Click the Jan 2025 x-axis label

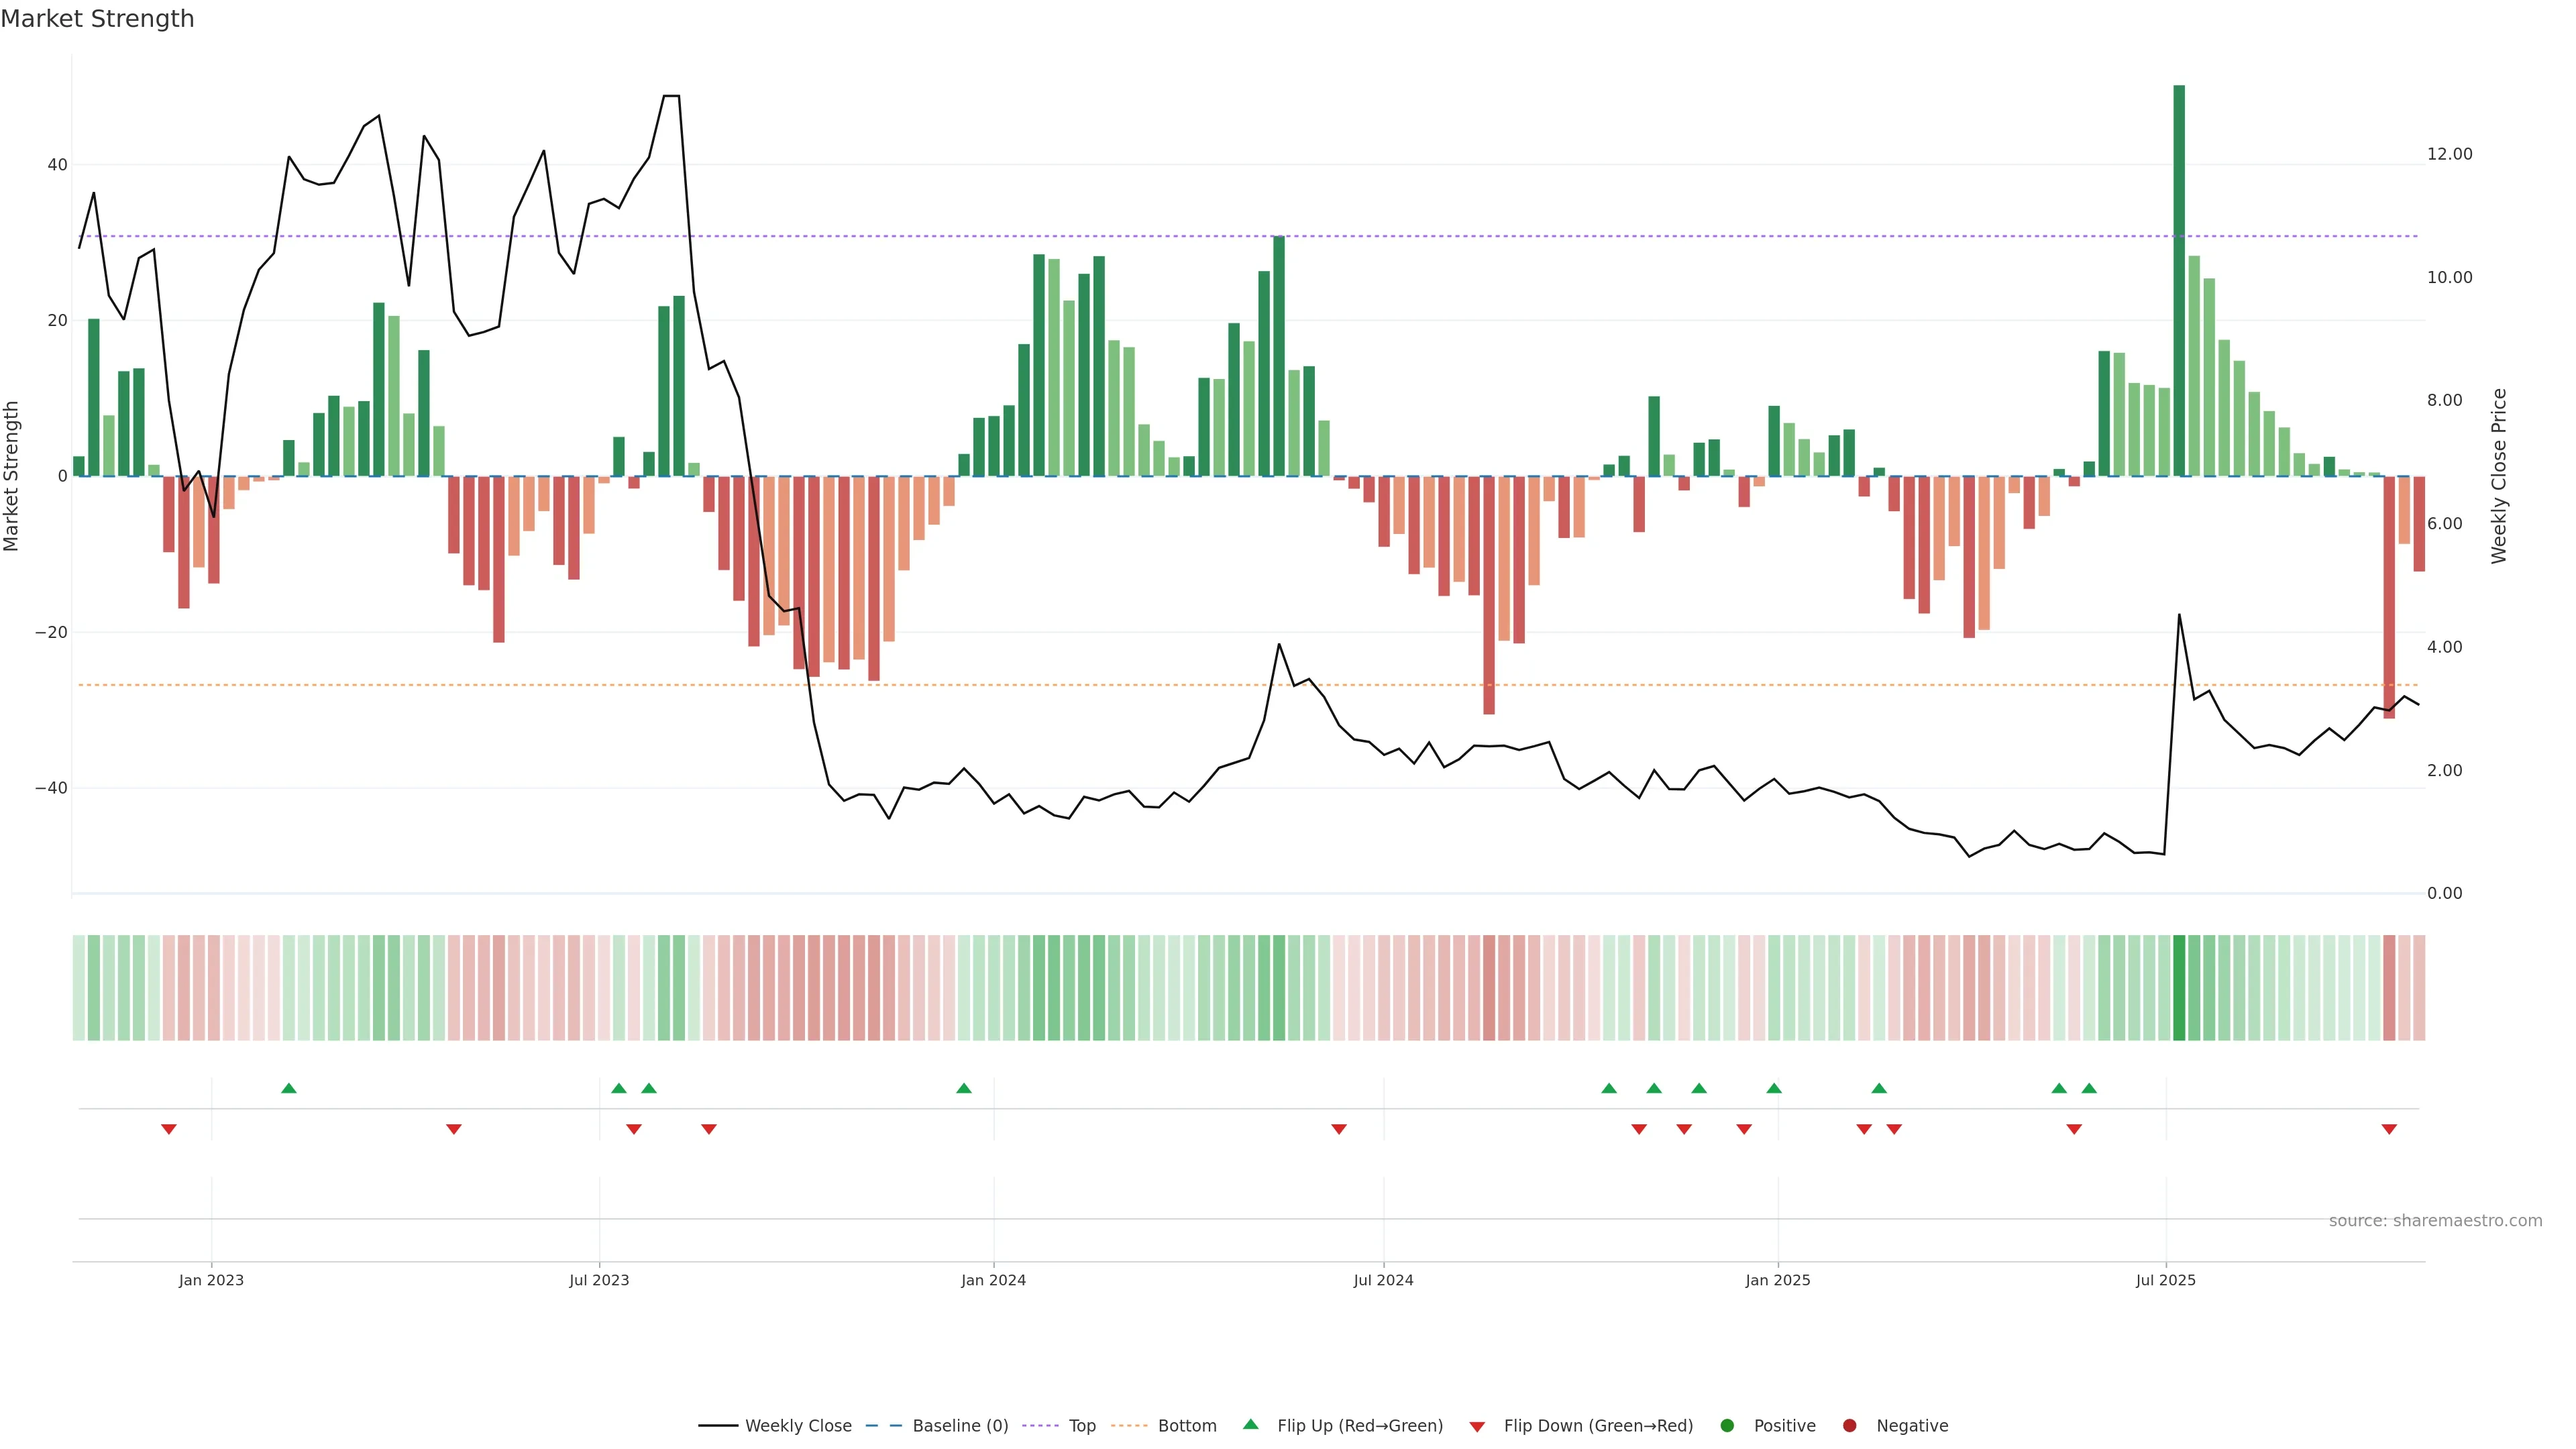1777,1280
